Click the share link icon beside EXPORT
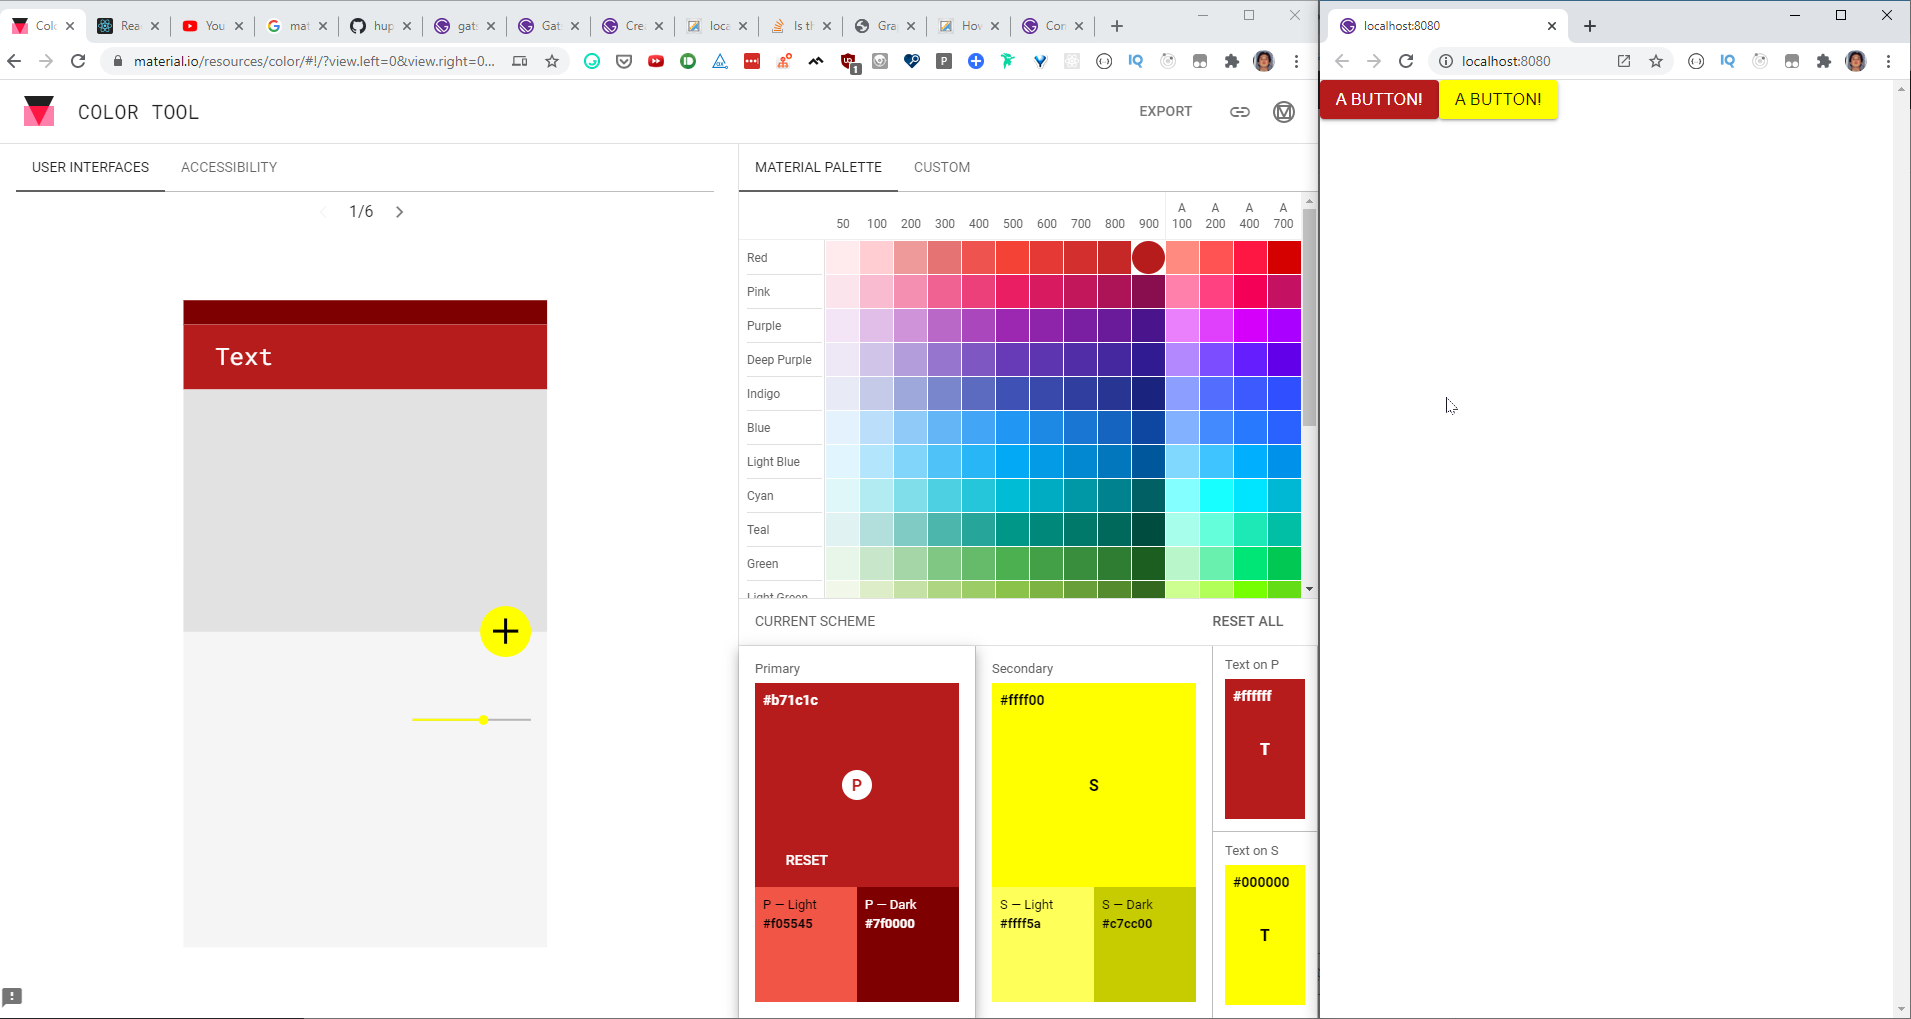 (x=1239, y=112)
